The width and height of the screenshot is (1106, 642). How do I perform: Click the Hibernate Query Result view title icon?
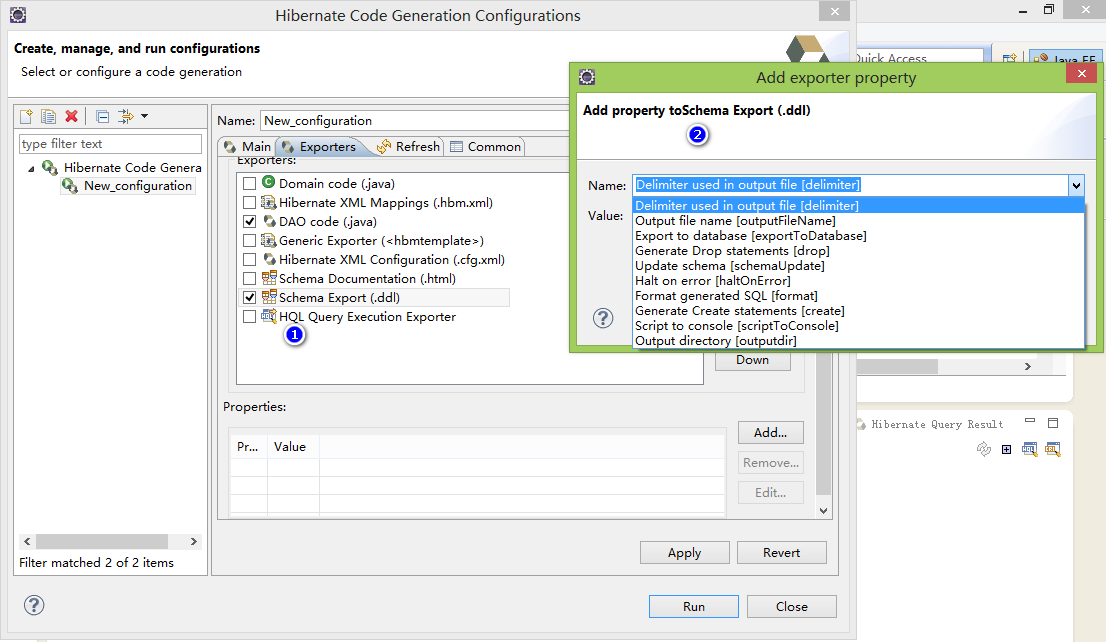coord(861,424)
